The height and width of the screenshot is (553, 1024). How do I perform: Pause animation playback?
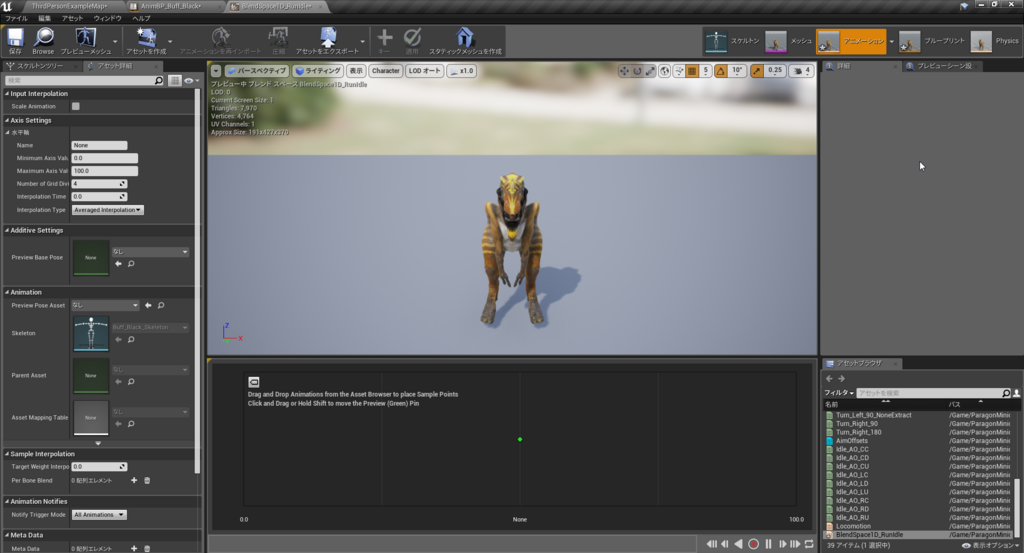pyautogui.click(x=769, y=544)
